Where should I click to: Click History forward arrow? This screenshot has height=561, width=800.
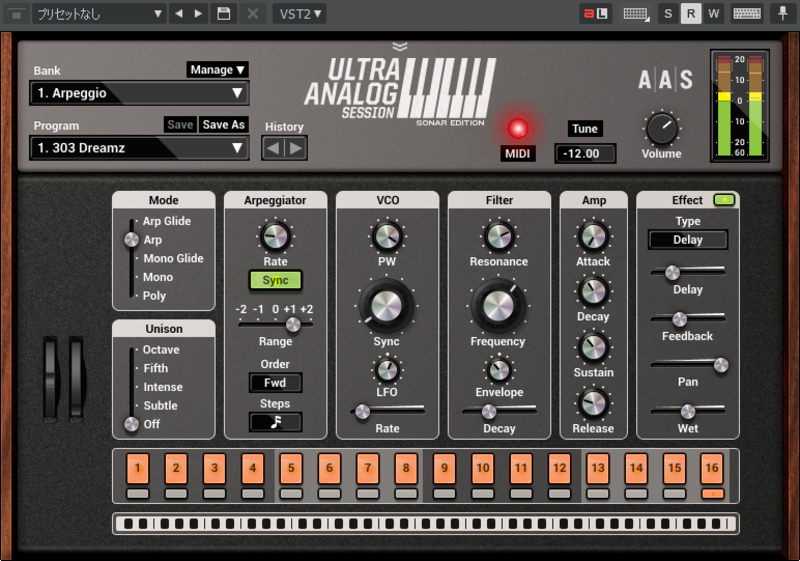coord(296,148)
